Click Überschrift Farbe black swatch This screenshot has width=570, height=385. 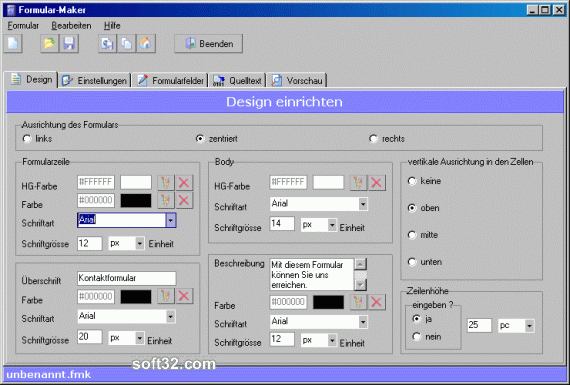(136, 297)
